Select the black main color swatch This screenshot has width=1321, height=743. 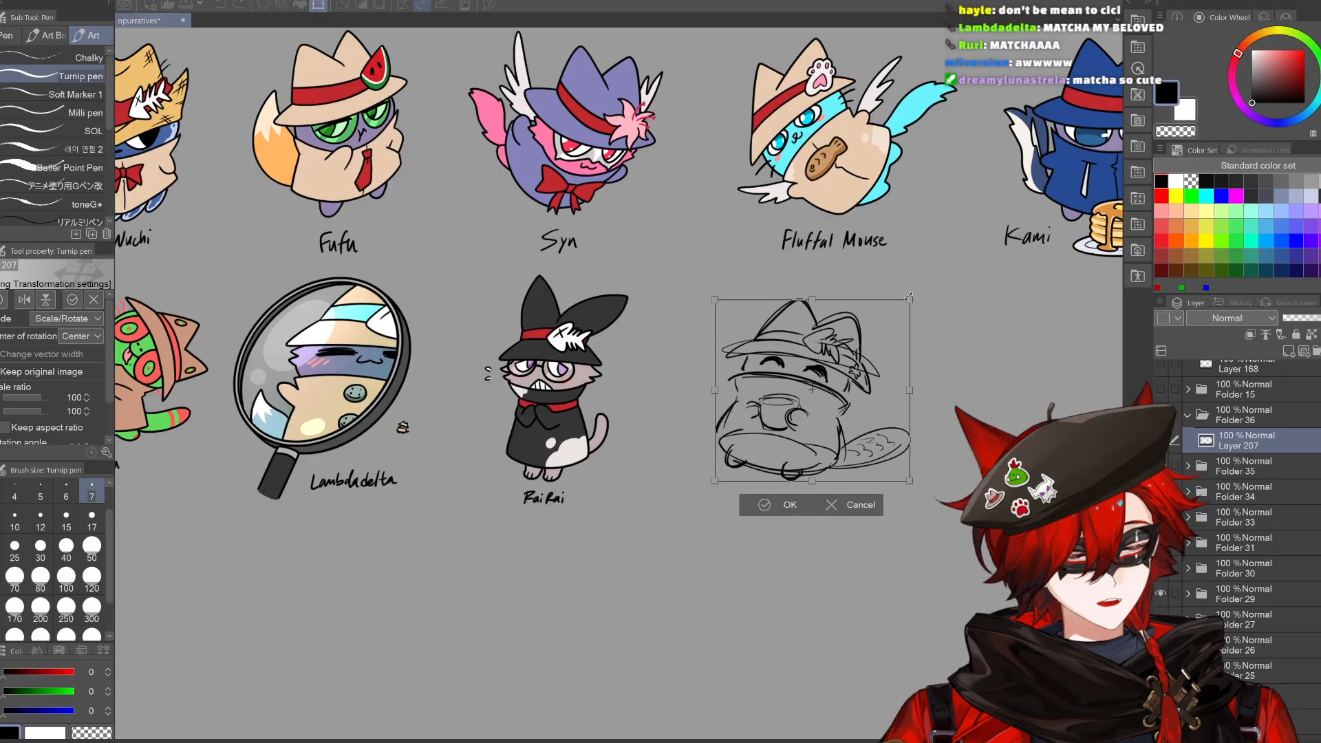[x=1166, y=93]
